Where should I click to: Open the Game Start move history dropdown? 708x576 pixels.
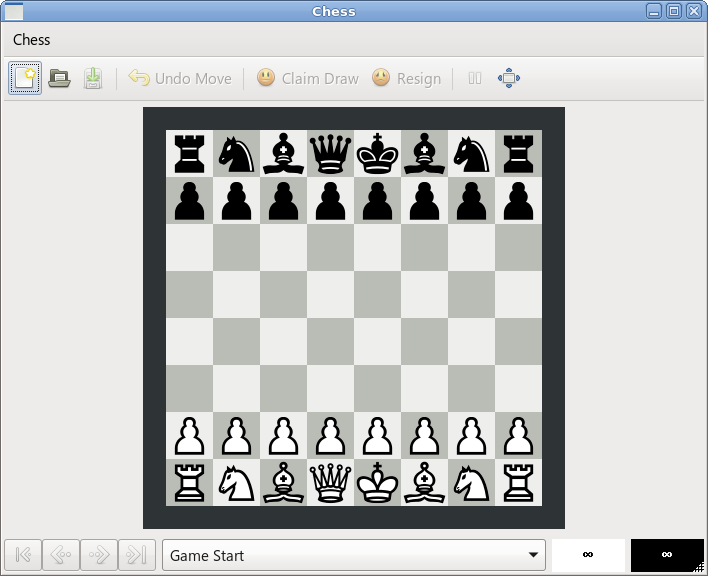[x=354, y=555]
